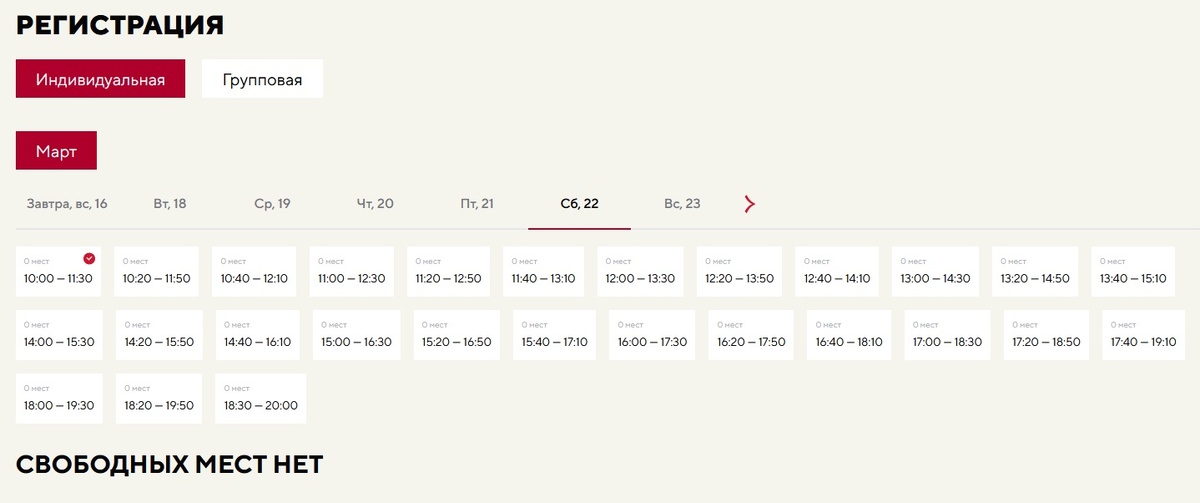Screen dimensions: 1200x503
Task: Choose the Чт, 20 date tab
Action: [x=375, y=204]
